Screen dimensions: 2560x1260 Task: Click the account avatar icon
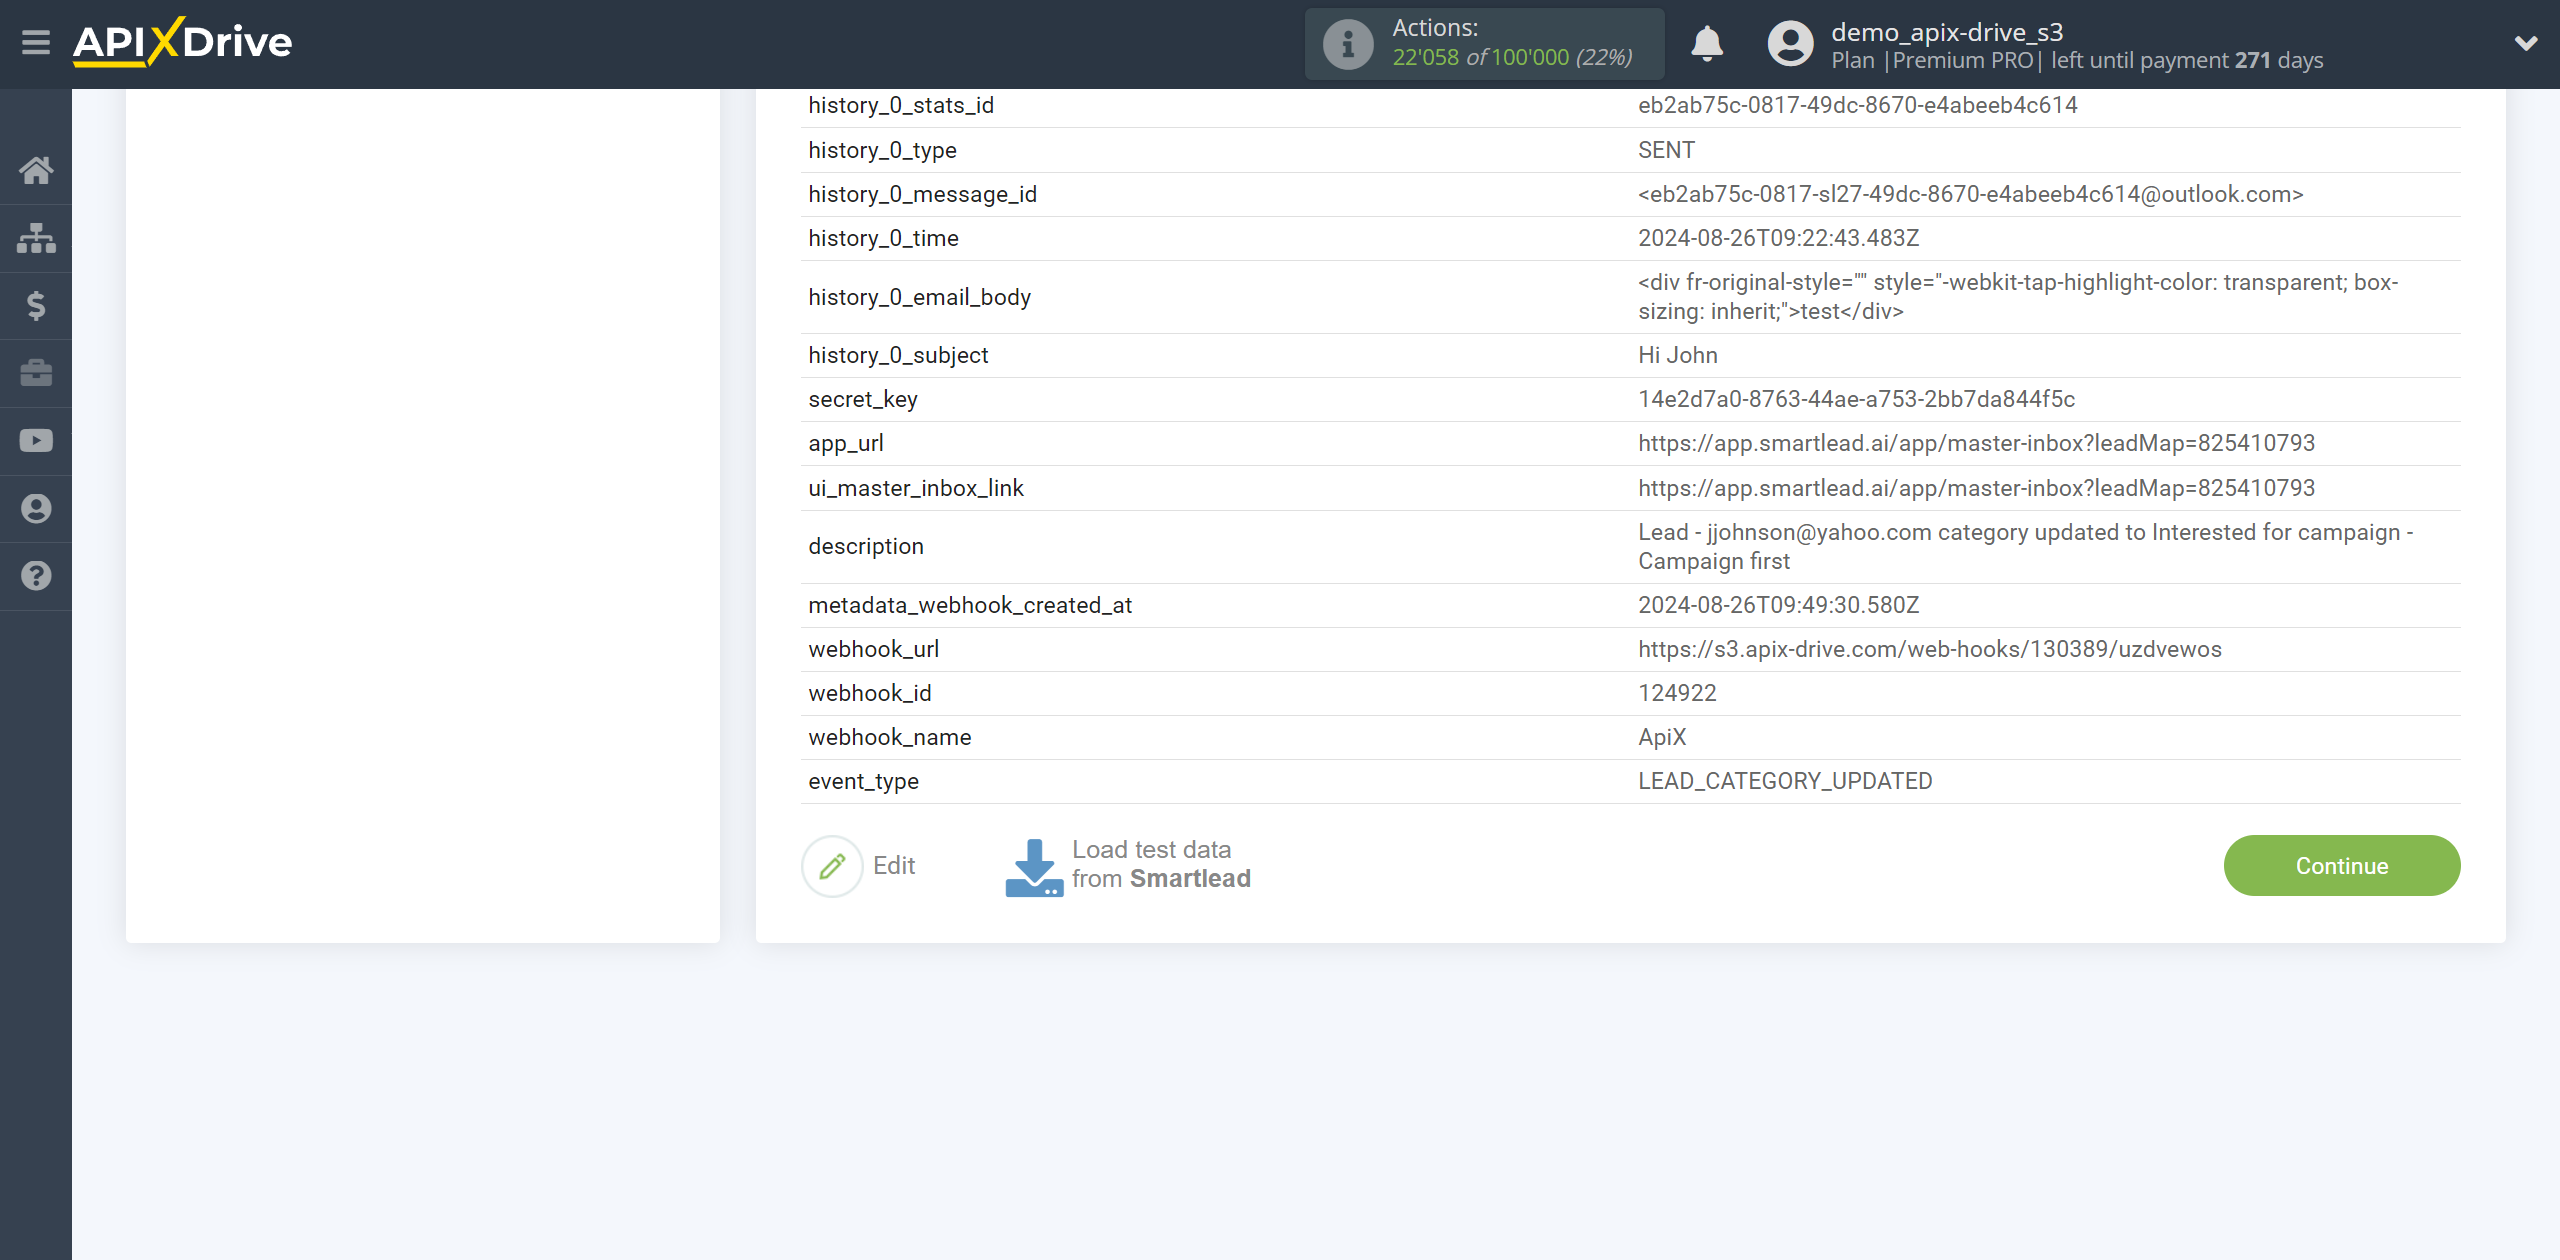[1790, 44]
